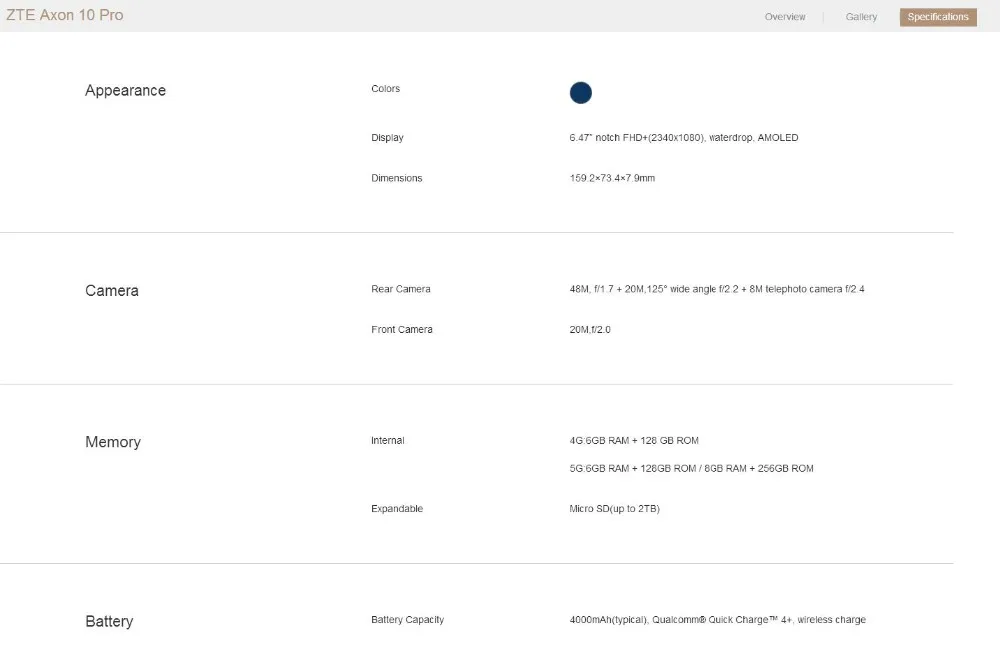1000x658 pixels.
Task: Click the Battery section heading
Action: 109,621
